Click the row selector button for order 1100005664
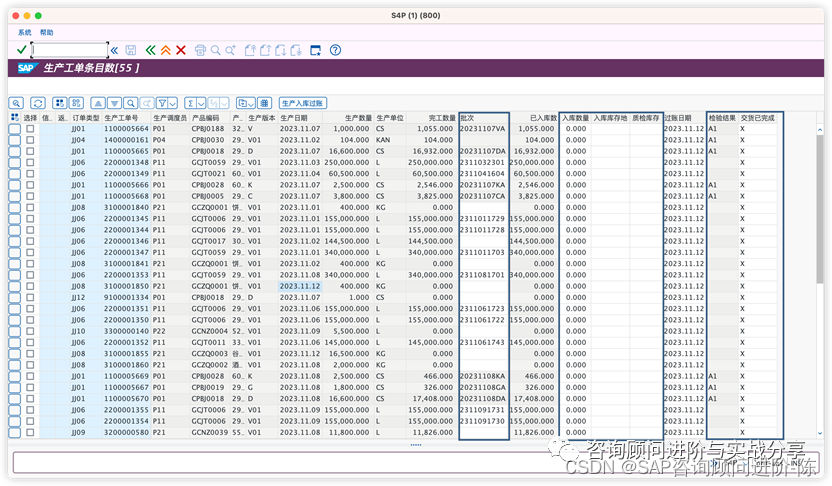The width and height of the screenshot is (832, 486). pos(14,128)
